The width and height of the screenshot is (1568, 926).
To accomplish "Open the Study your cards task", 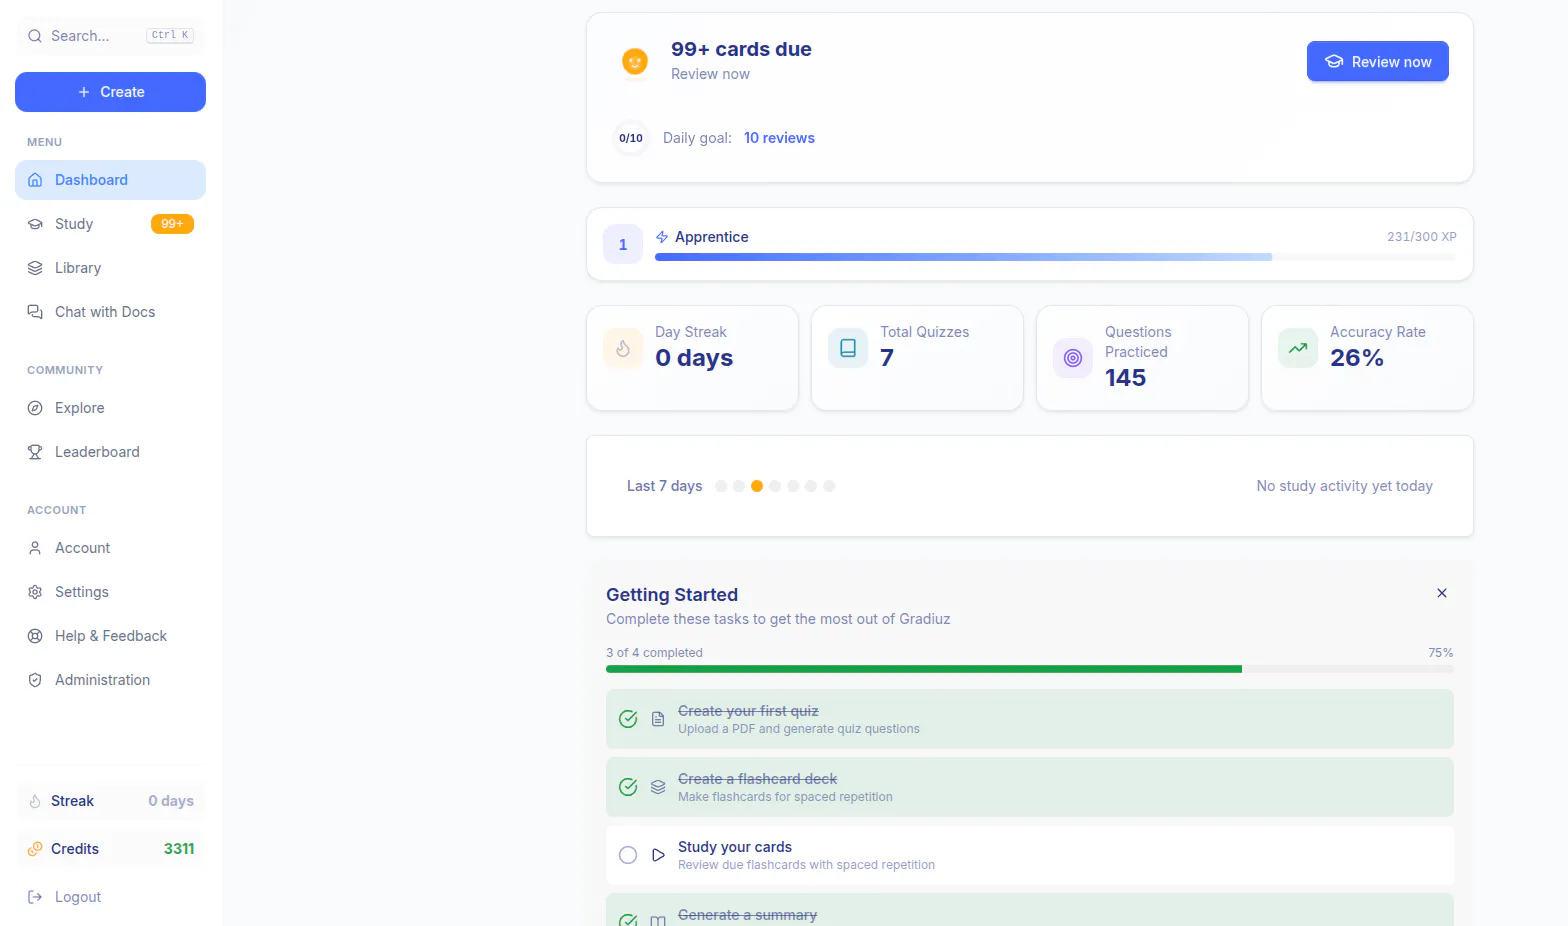I will [x=1030, y=855].
